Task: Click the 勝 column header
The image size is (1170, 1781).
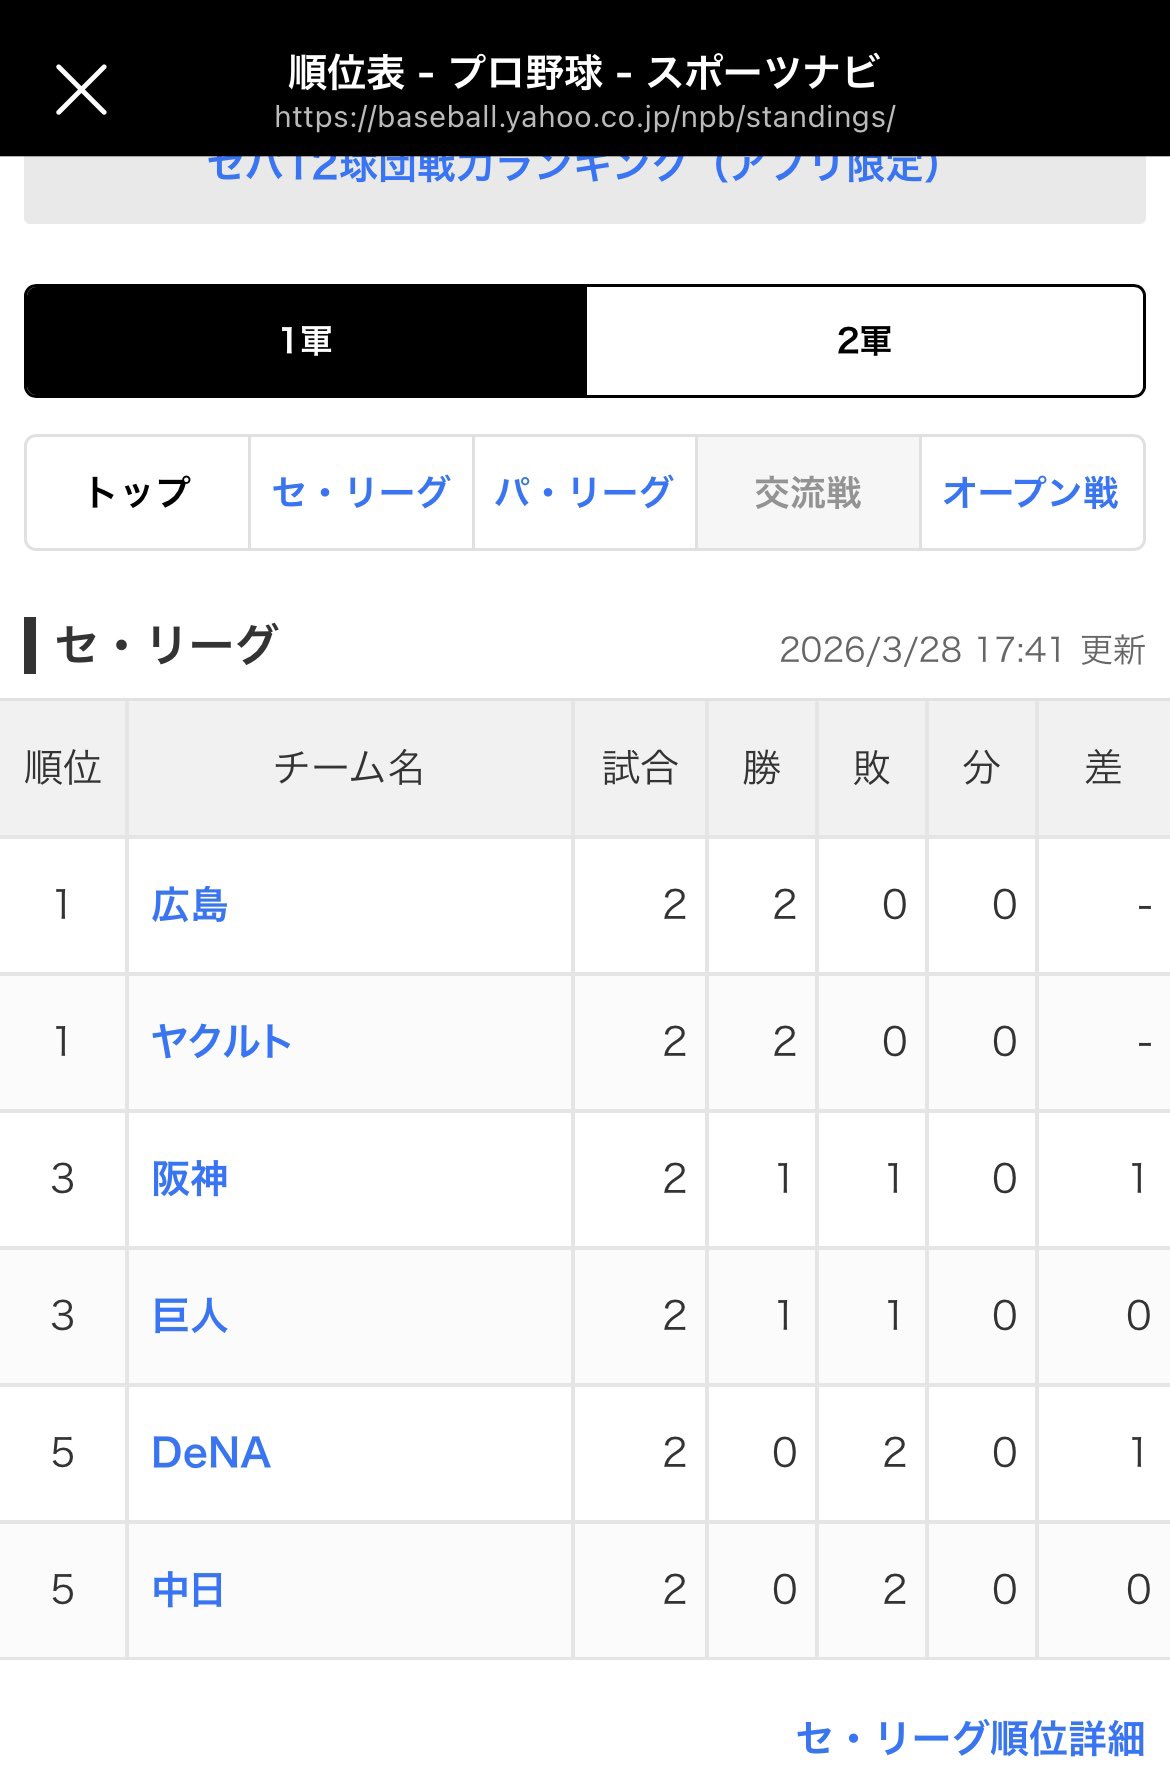Action: pos(762,768)
